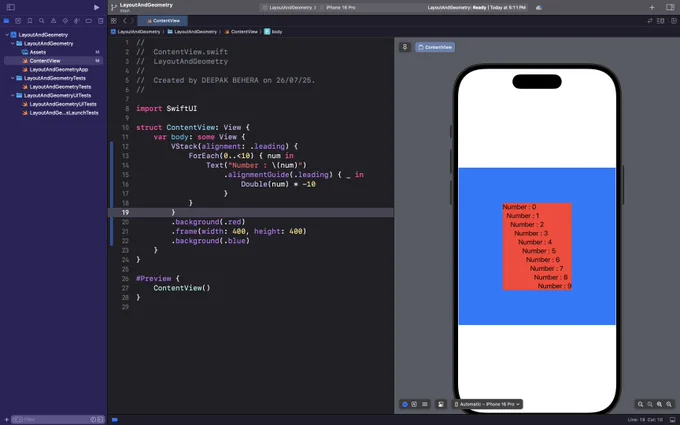
Task: Open the Report navigator icon
Action: point(101,21)
